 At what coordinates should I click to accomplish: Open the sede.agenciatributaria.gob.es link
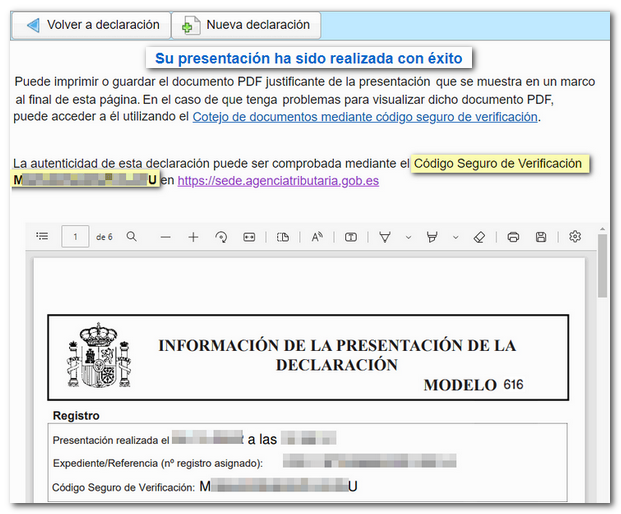(278, 181)
